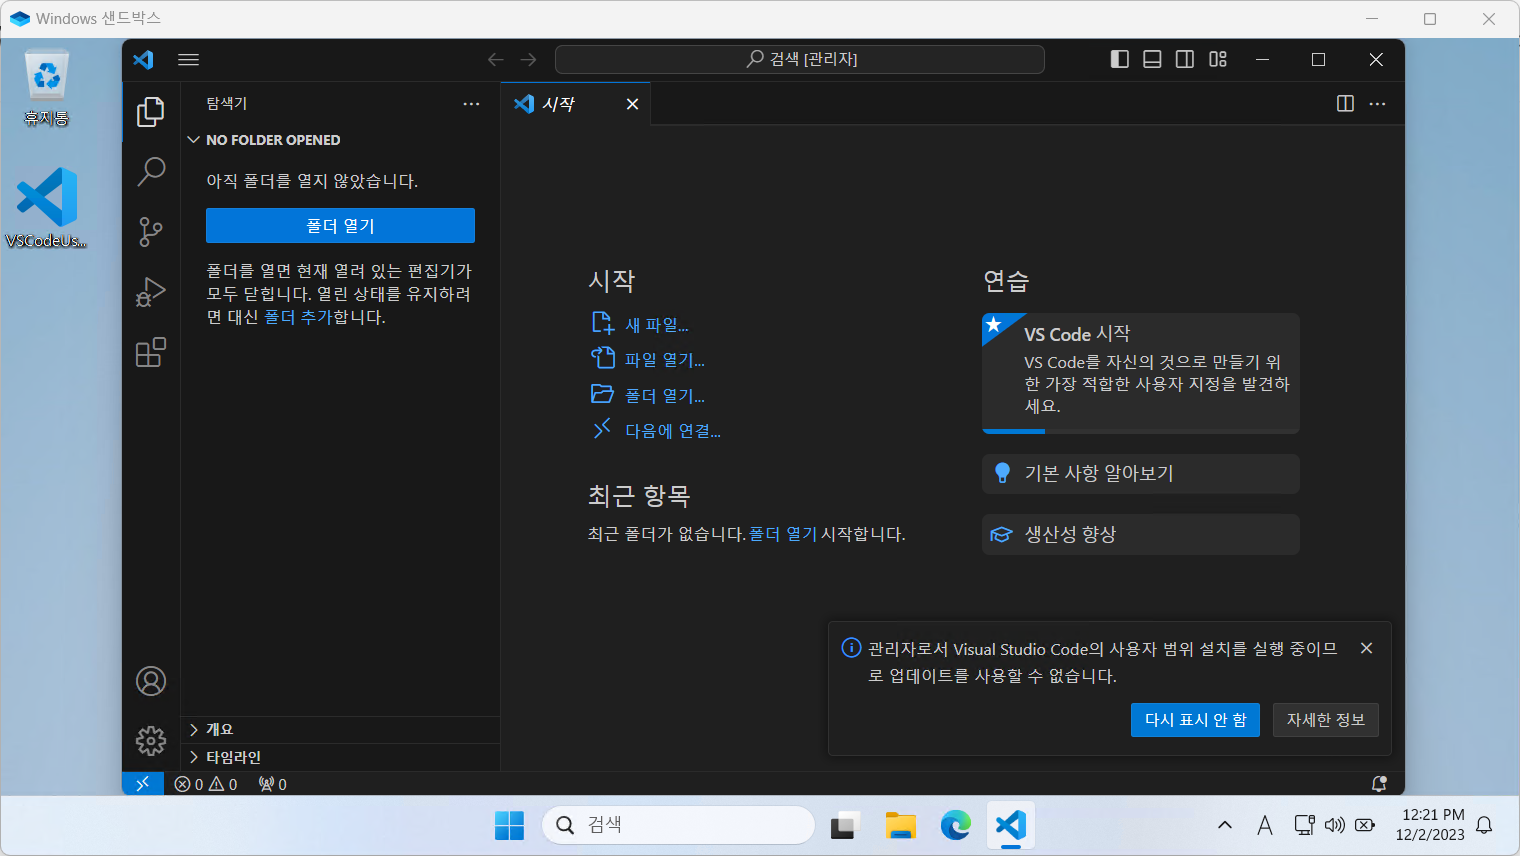Open the Windows notification bell icon
The width and height of the screenshot is (1520, 856).
click(x=1485, y=825)
